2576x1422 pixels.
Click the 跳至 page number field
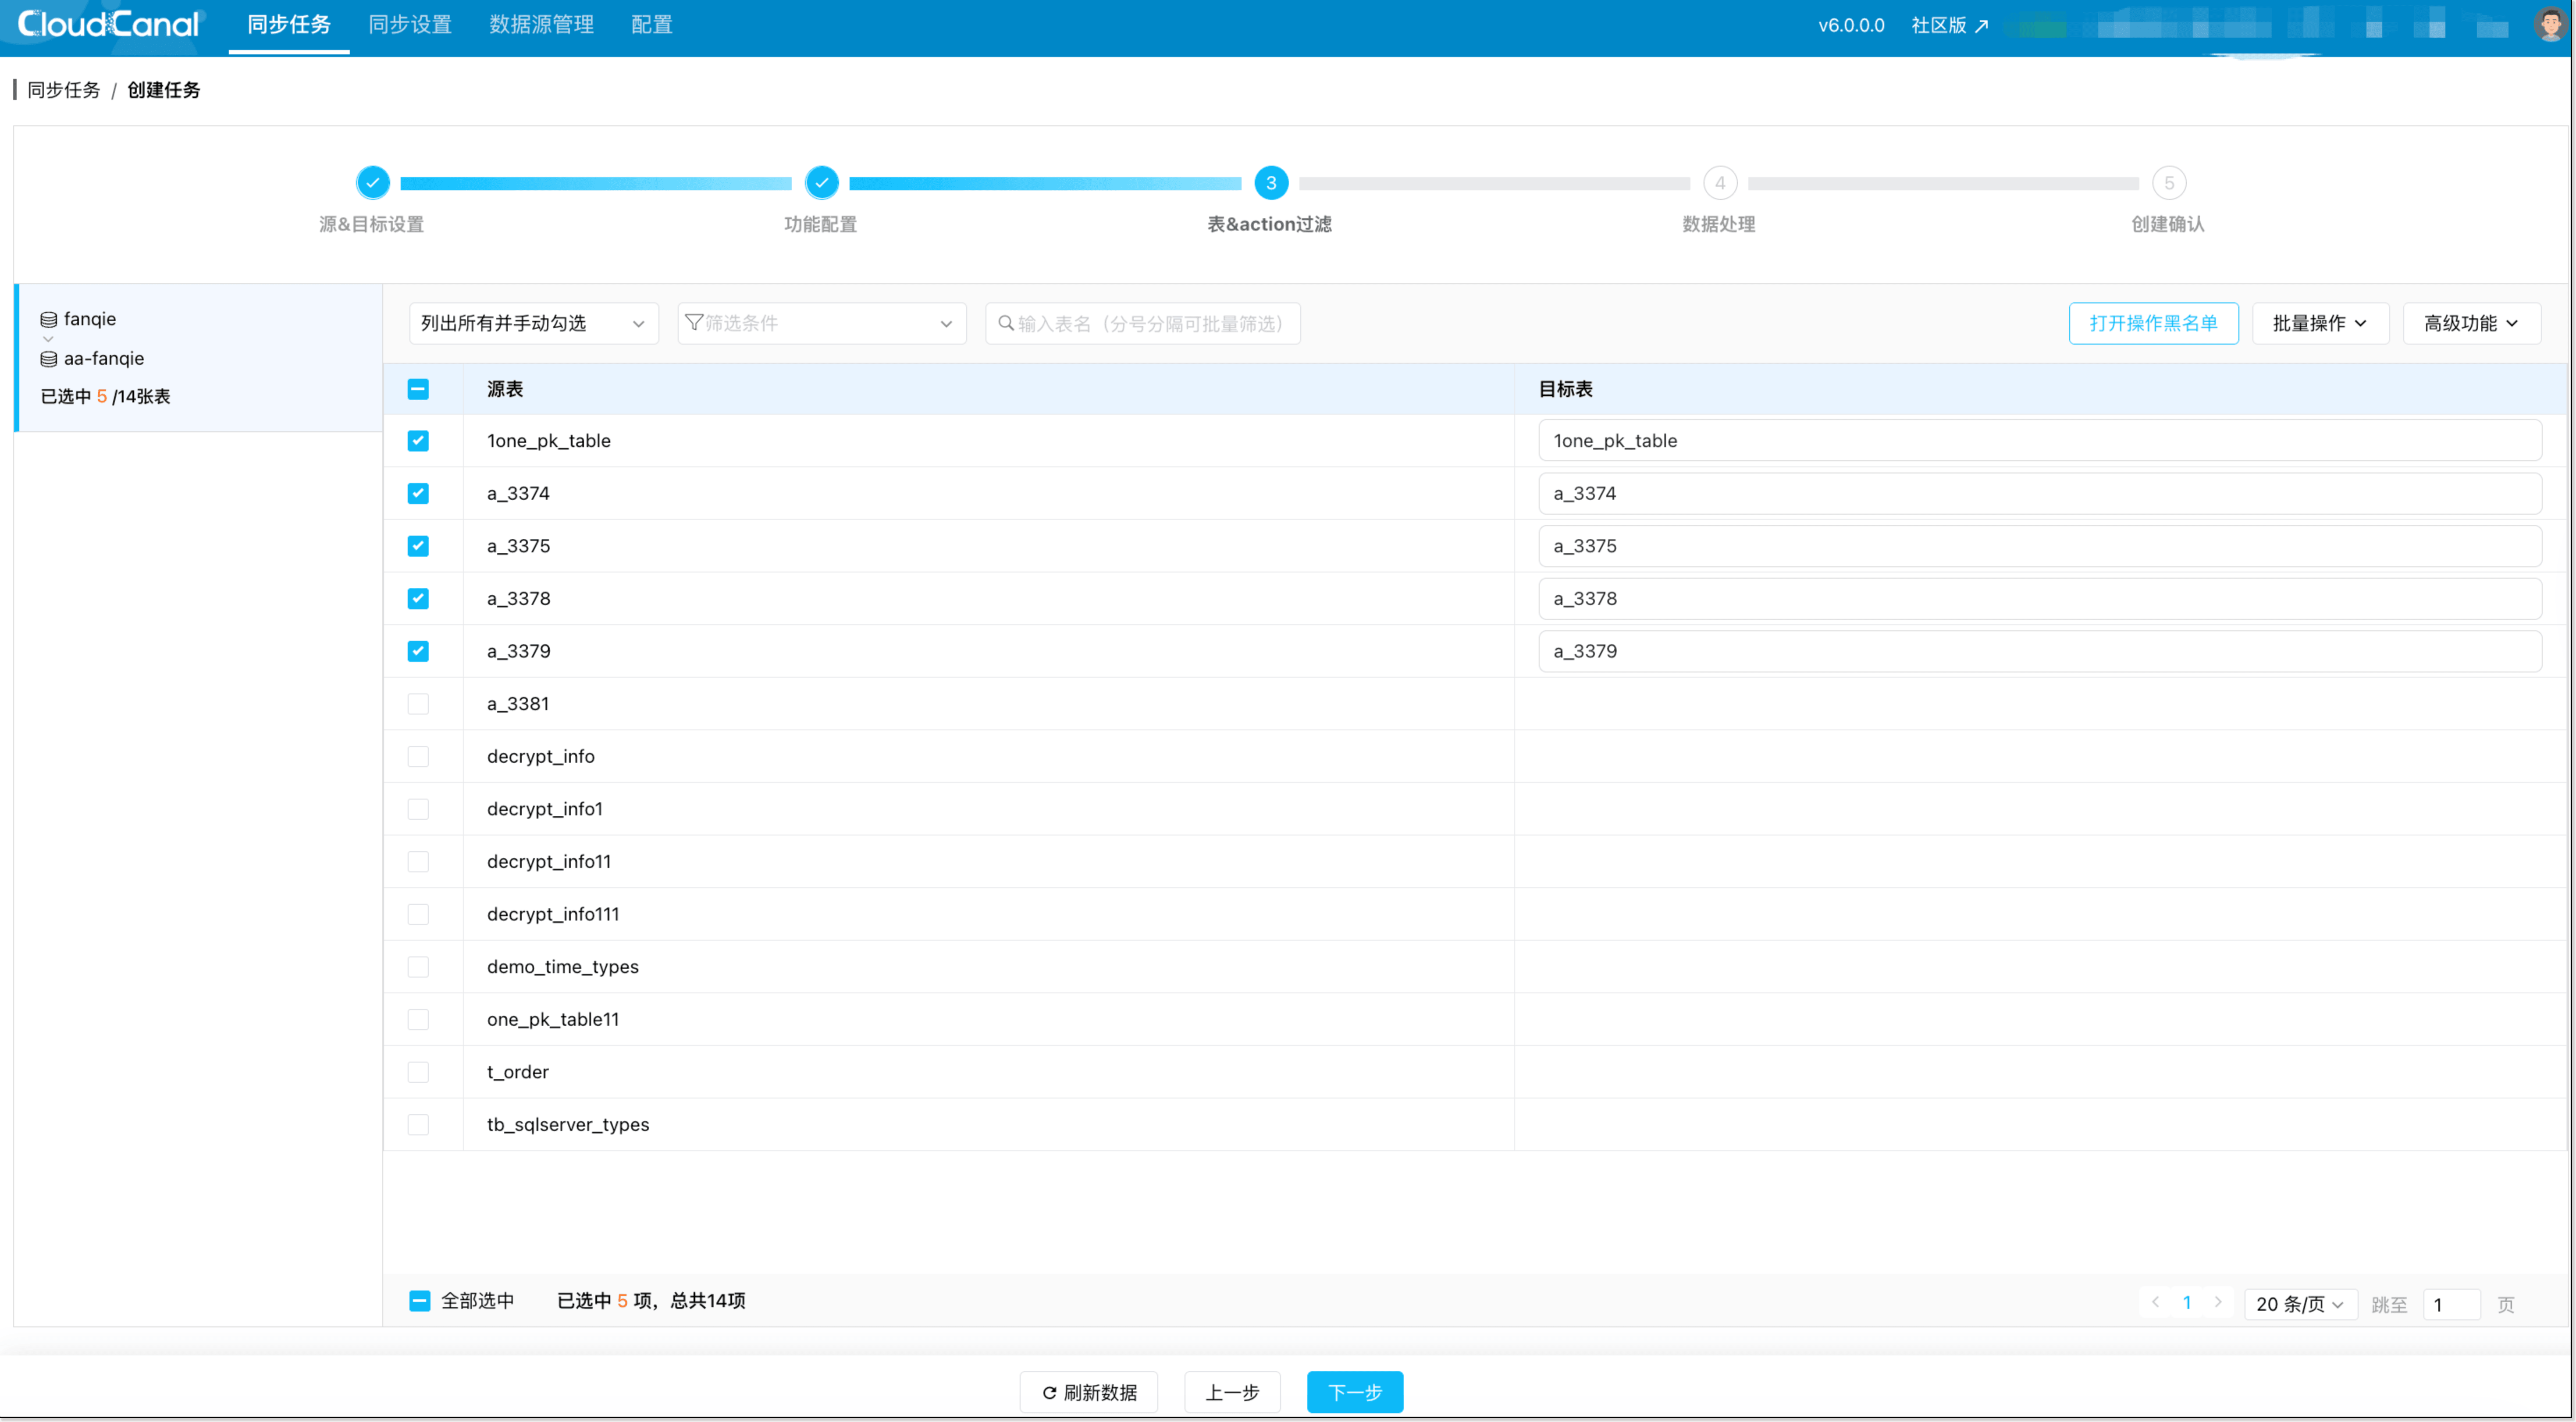[2452, 1304]
